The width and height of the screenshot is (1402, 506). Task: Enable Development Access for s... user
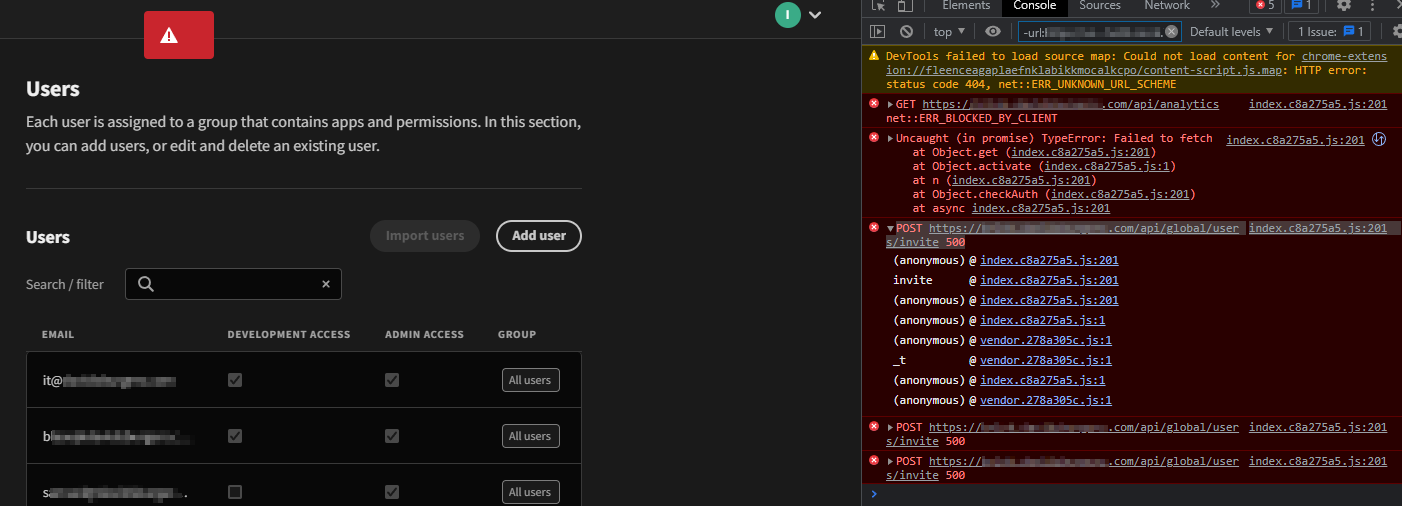235,492
